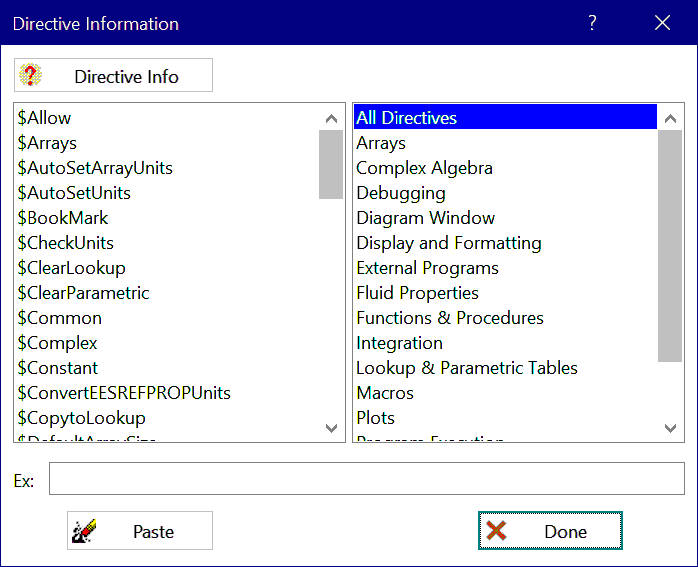Viewport: 698px width, 567px height.
Task: Click the category list scroll-down arrow
Action: click(672, 428)
